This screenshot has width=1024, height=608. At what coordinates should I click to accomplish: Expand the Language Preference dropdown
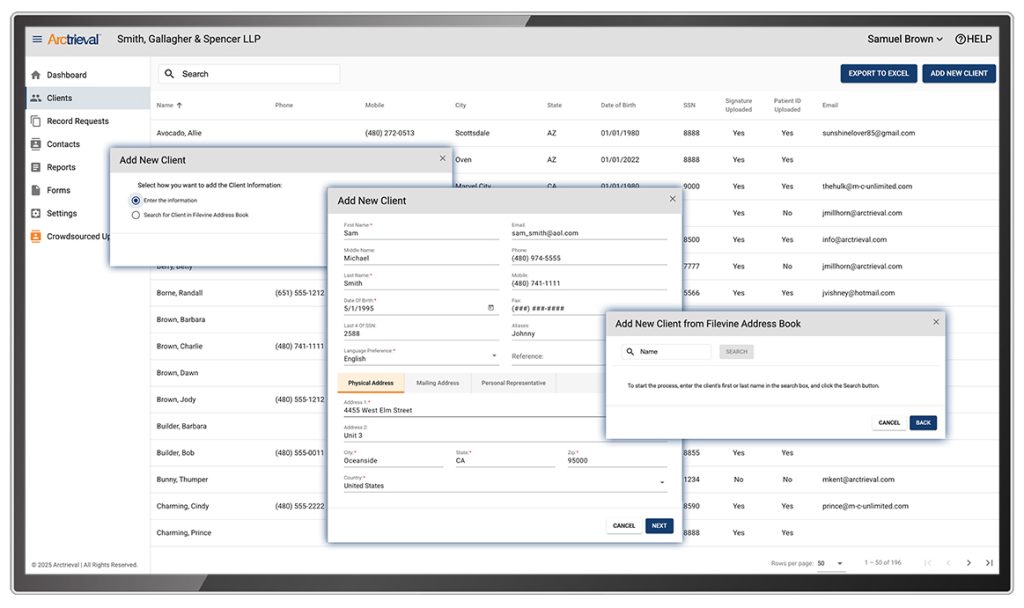coord(494,357)
